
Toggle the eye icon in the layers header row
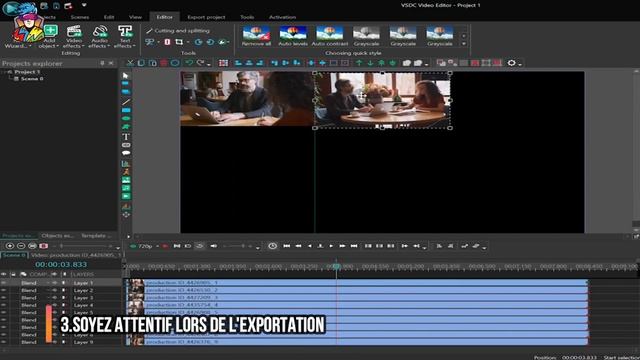tap(4, 274)
